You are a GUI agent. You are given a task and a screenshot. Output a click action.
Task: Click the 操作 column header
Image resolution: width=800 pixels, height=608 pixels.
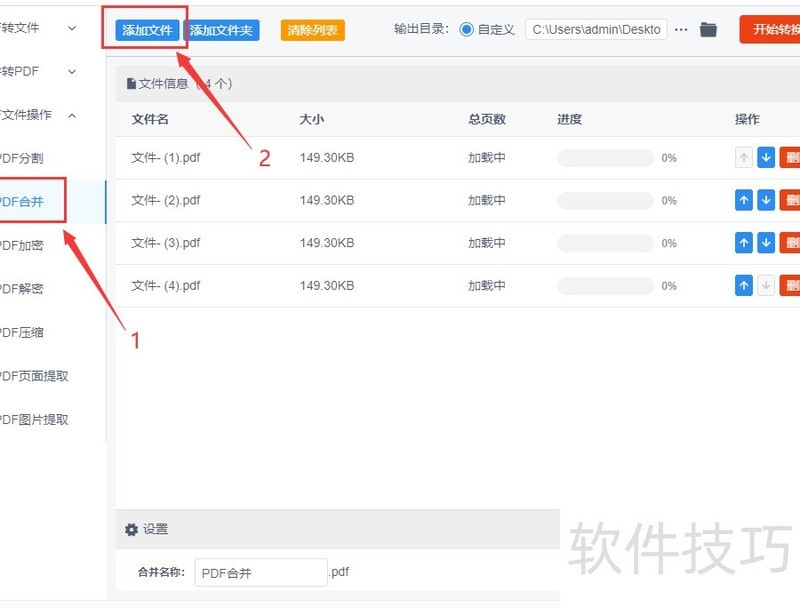tap(747, 119)
